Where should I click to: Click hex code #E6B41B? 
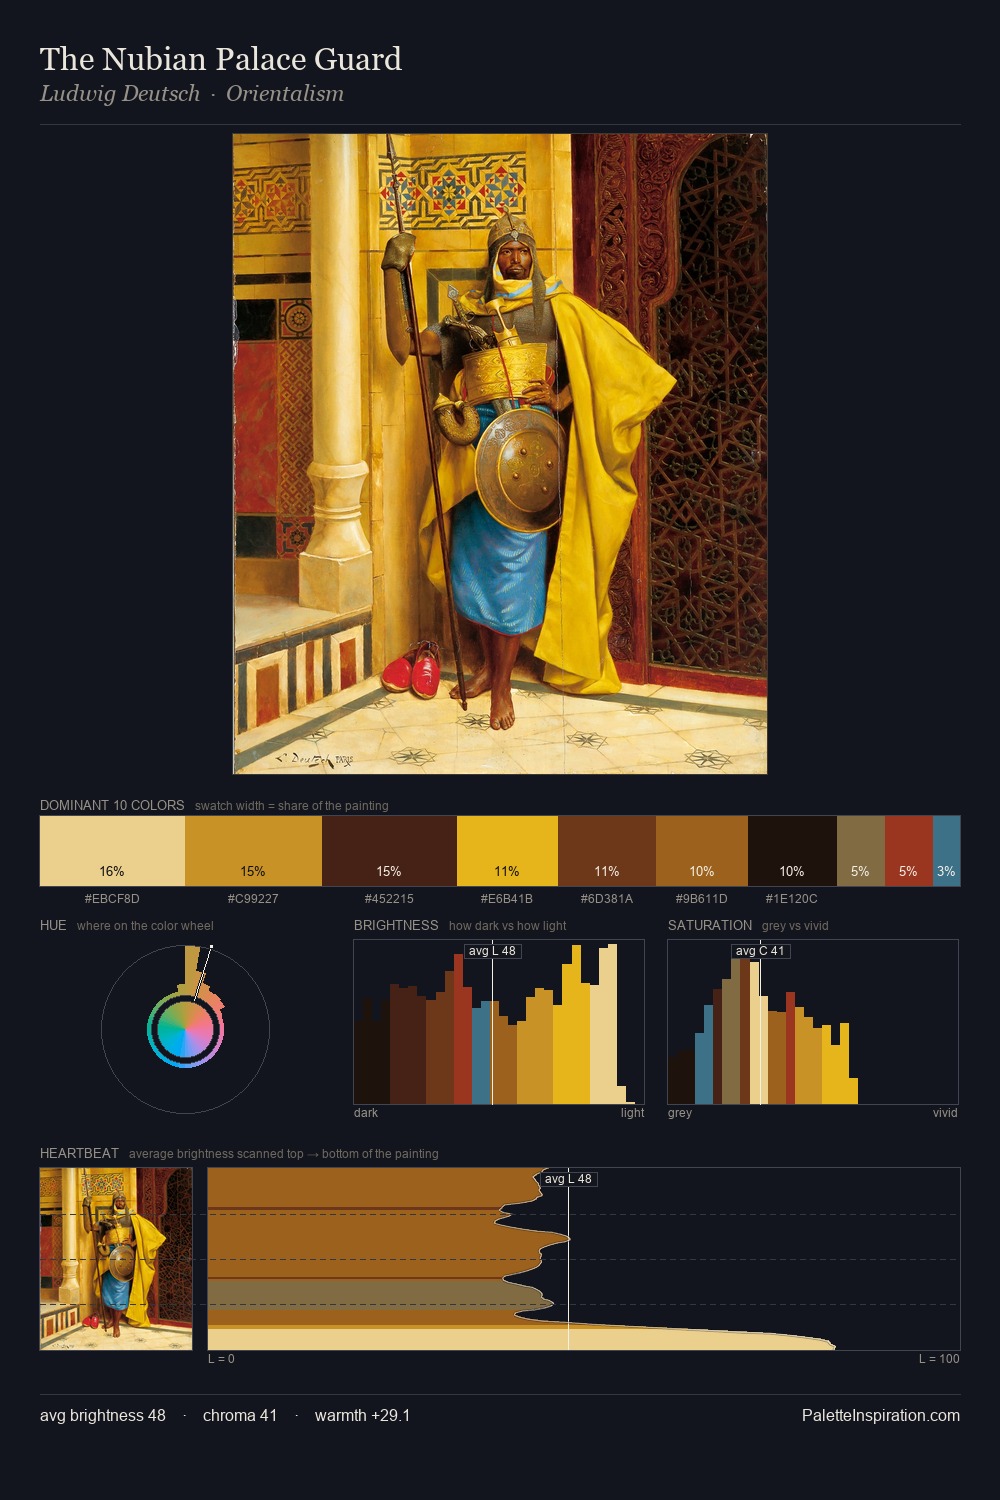tap(507, 899)
